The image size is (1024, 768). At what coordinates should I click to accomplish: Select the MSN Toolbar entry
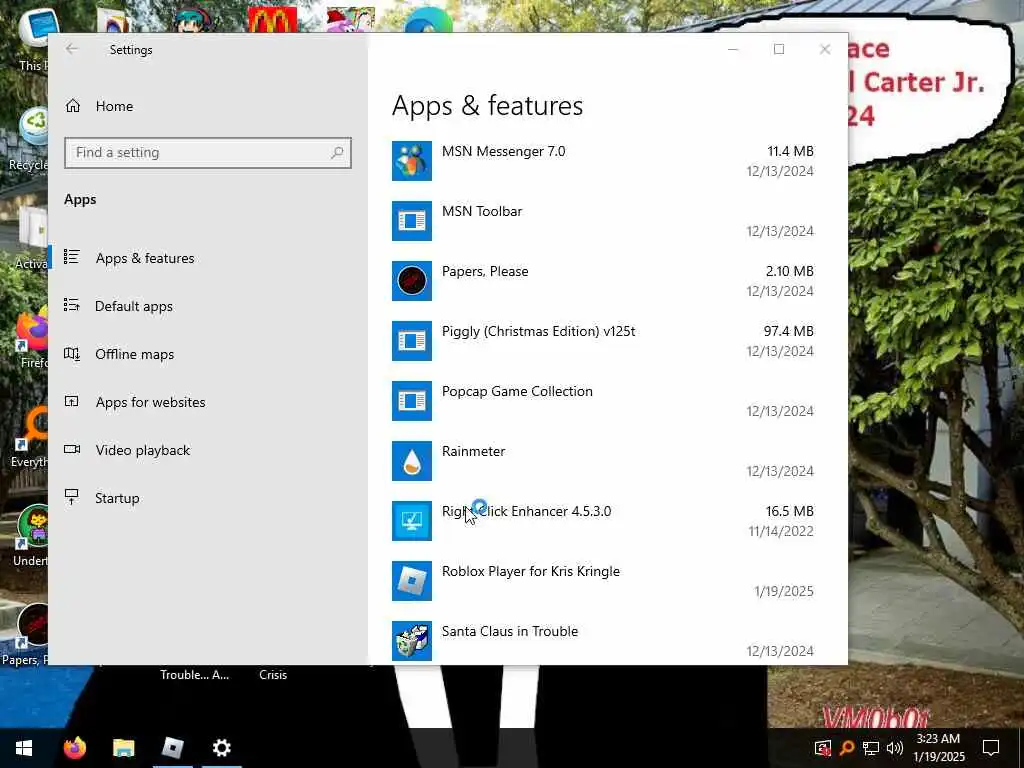(x=603, y=221)
